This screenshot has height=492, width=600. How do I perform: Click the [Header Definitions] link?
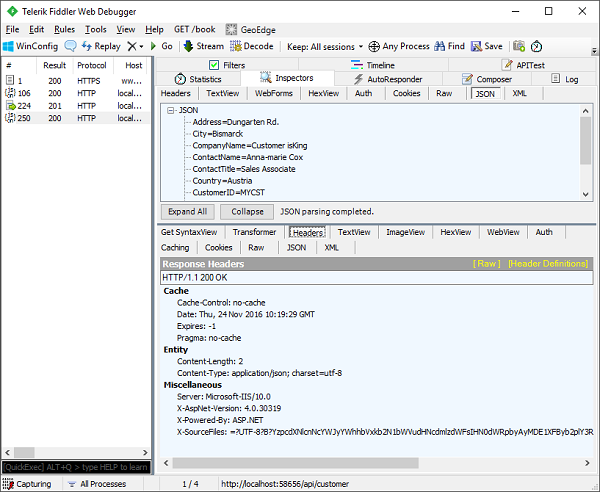[548, 264]
